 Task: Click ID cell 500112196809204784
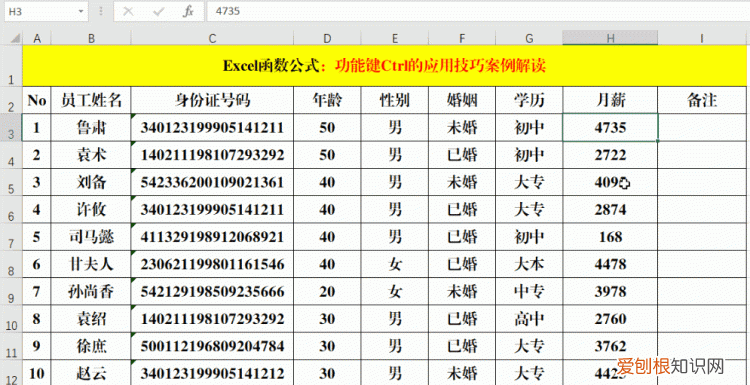point(212,346)
